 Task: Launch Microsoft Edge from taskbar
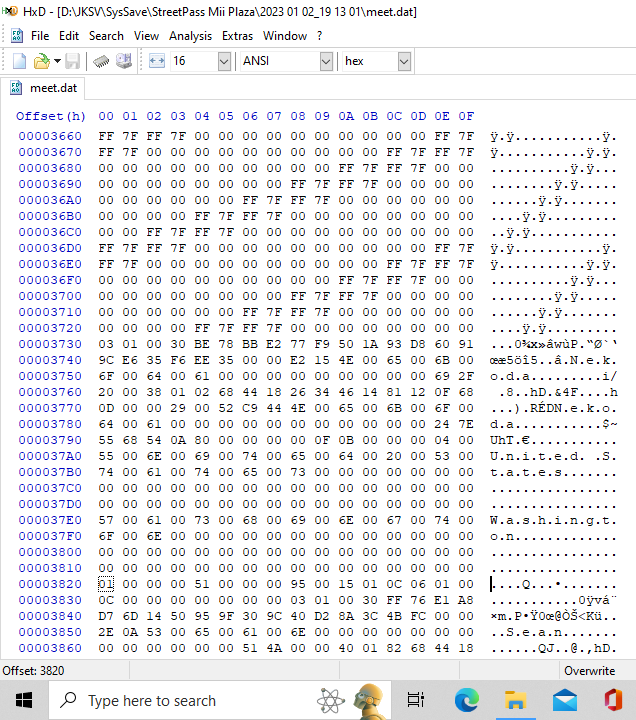[x=467, y=700]
